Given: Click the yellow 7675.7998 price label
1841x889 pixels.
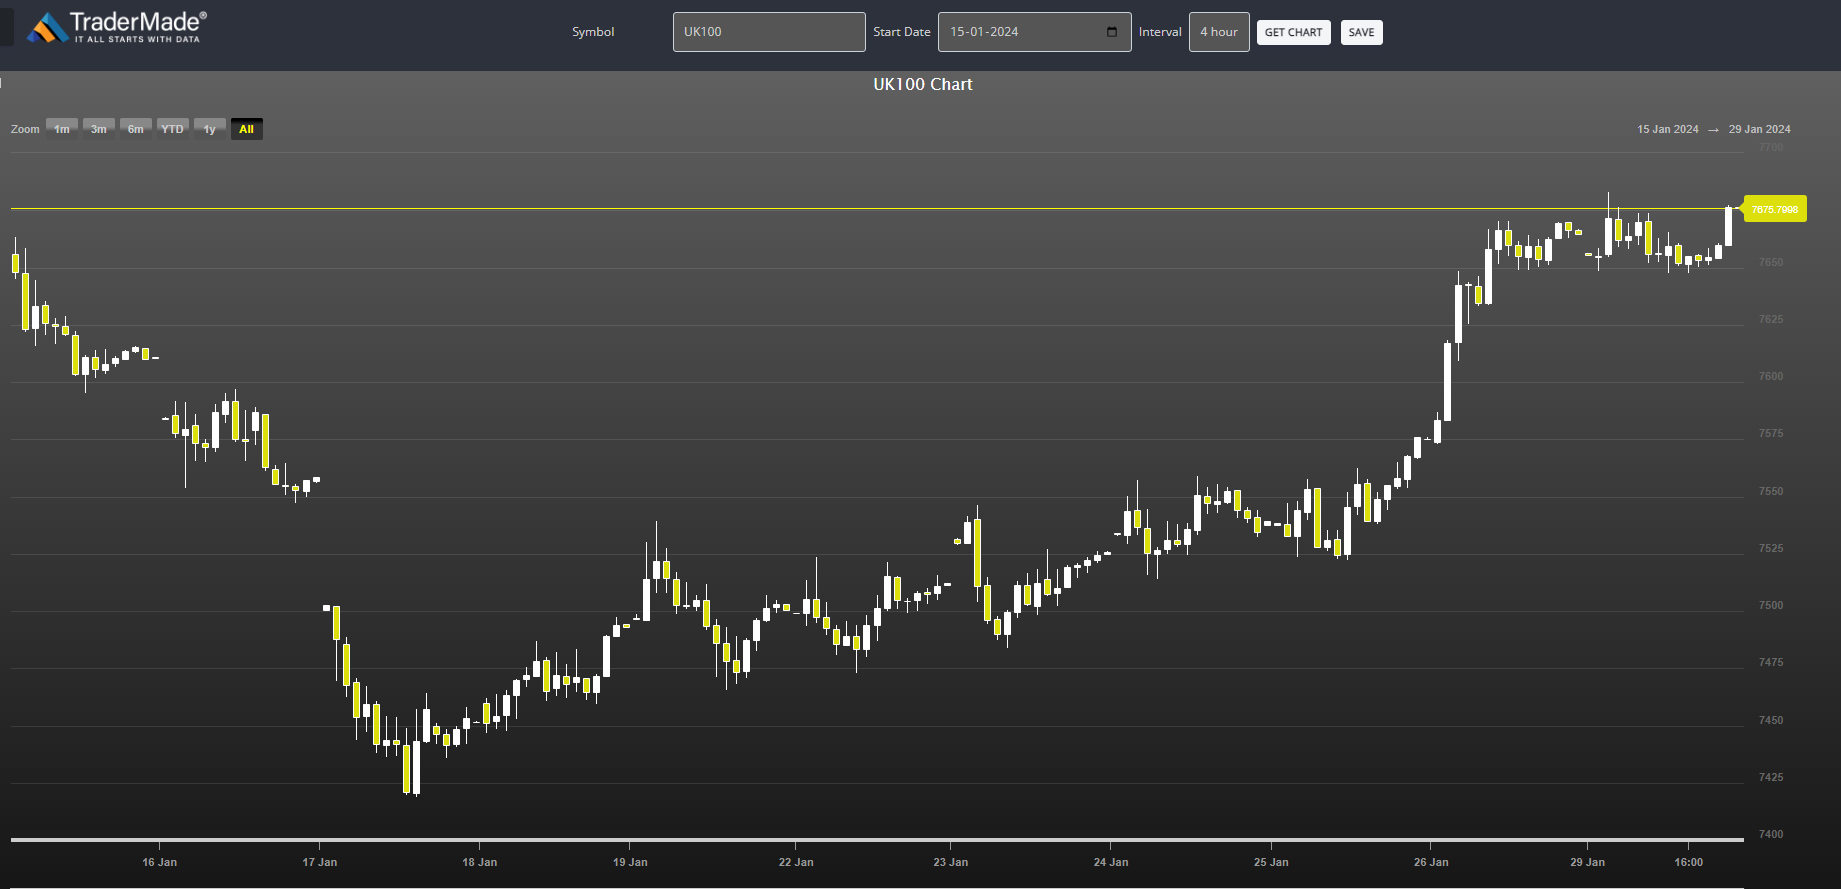Looking at the screenshot, I should 1775,209.
